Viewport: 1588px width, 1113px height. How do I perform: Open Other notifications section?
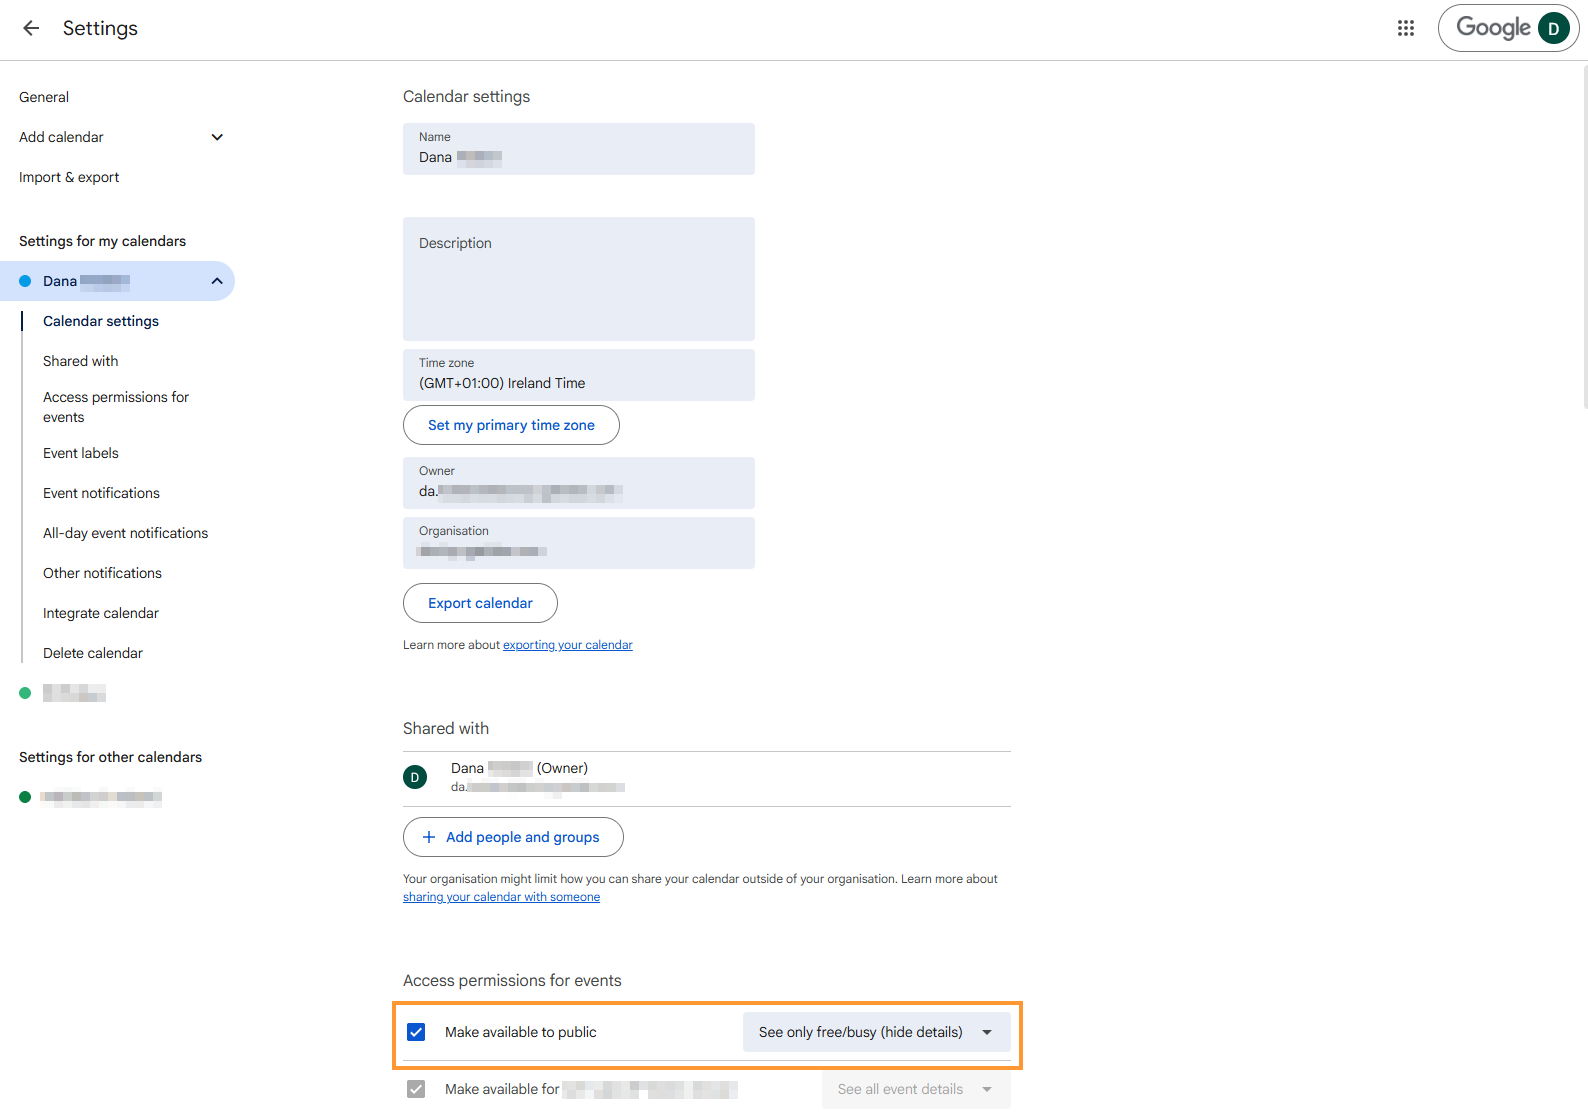pos(102,573)
